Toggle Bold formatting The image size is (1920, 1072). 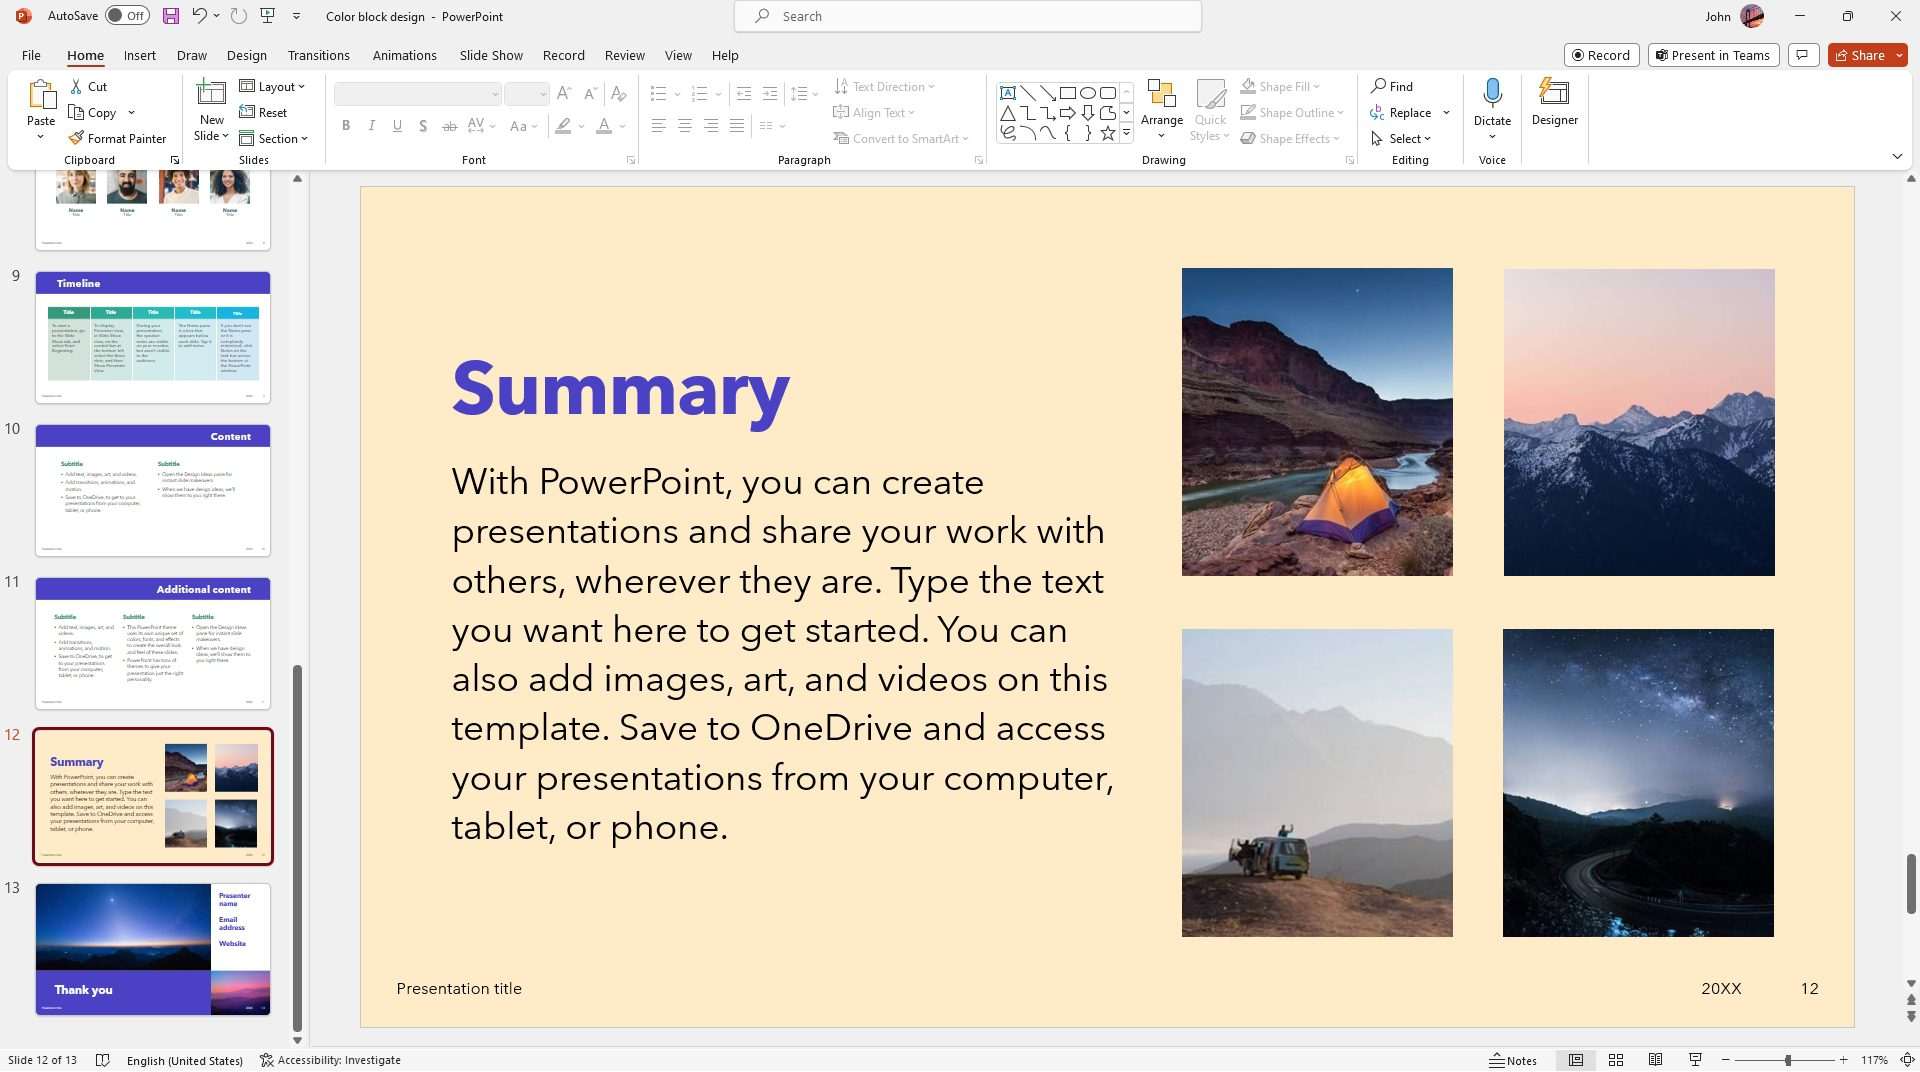click(x=346, y=126)
